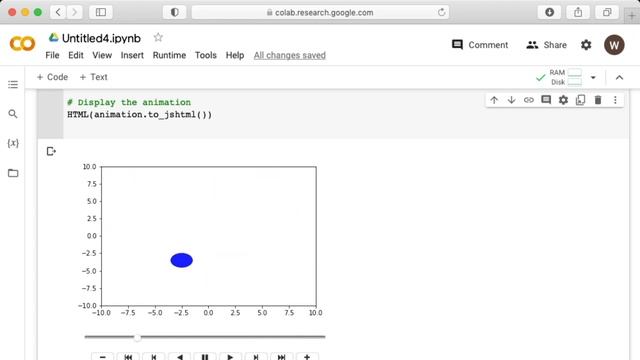Add a new Code cell
Screen dimensions: 640x360
(x=52, y=77)
